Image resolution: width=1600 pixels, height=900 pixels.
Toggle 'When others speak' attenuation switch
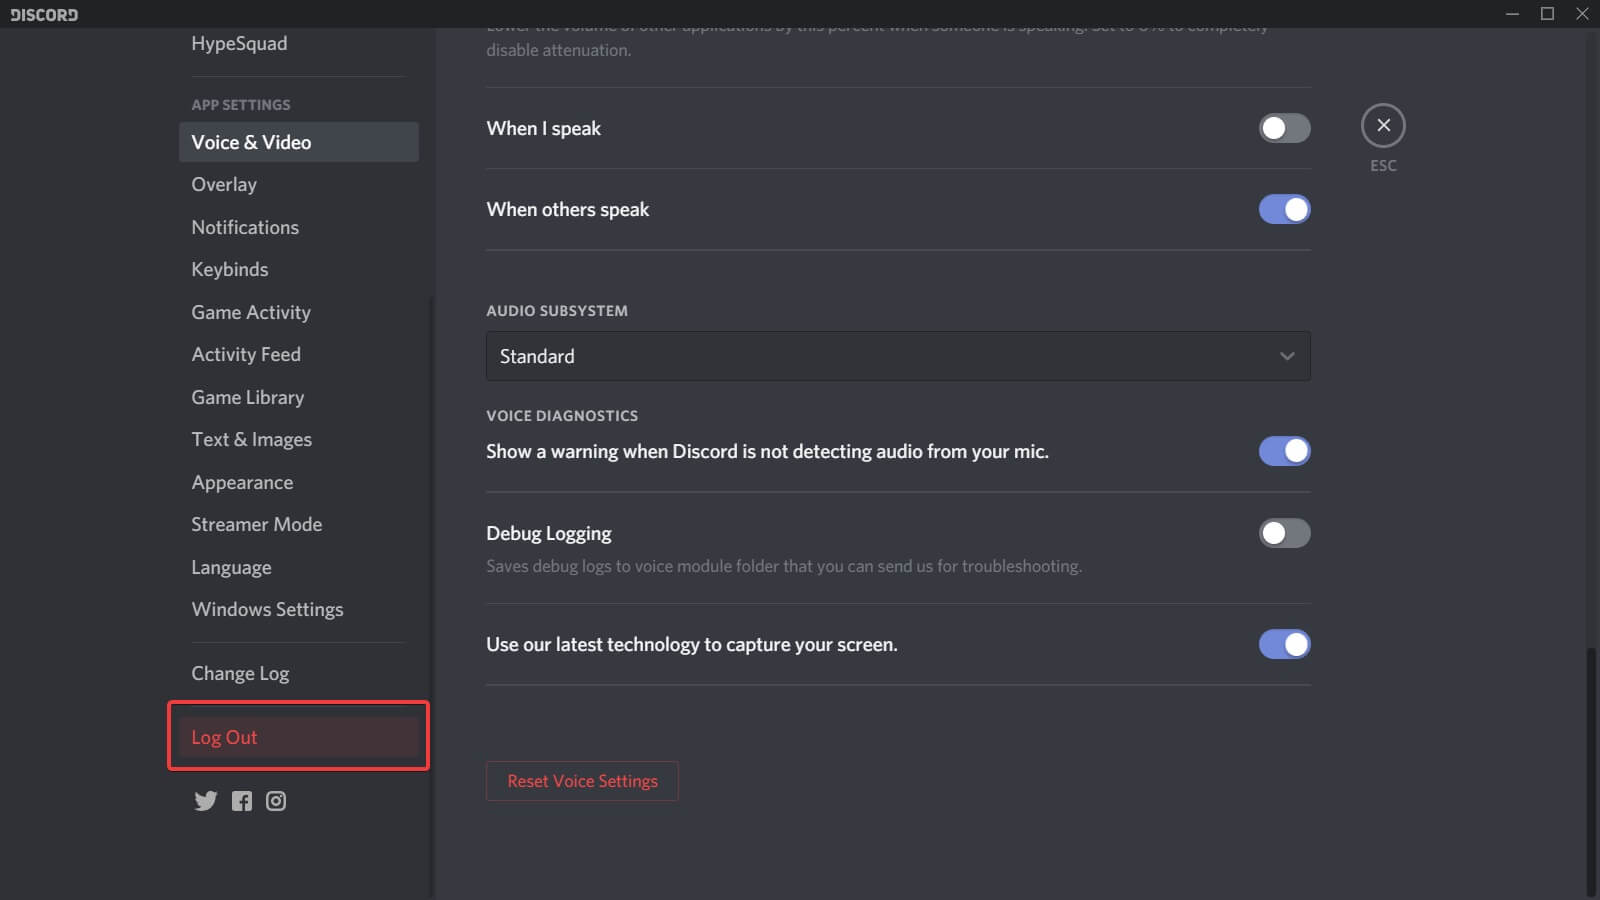click(1284, 209)
